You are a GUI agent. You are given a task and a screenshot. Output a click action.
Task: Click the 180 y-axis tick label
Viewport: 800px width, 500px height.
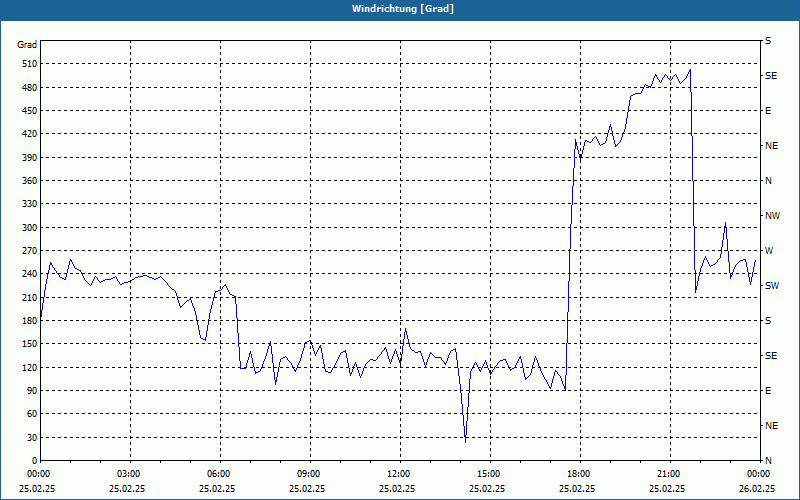(x=31, y=321)
